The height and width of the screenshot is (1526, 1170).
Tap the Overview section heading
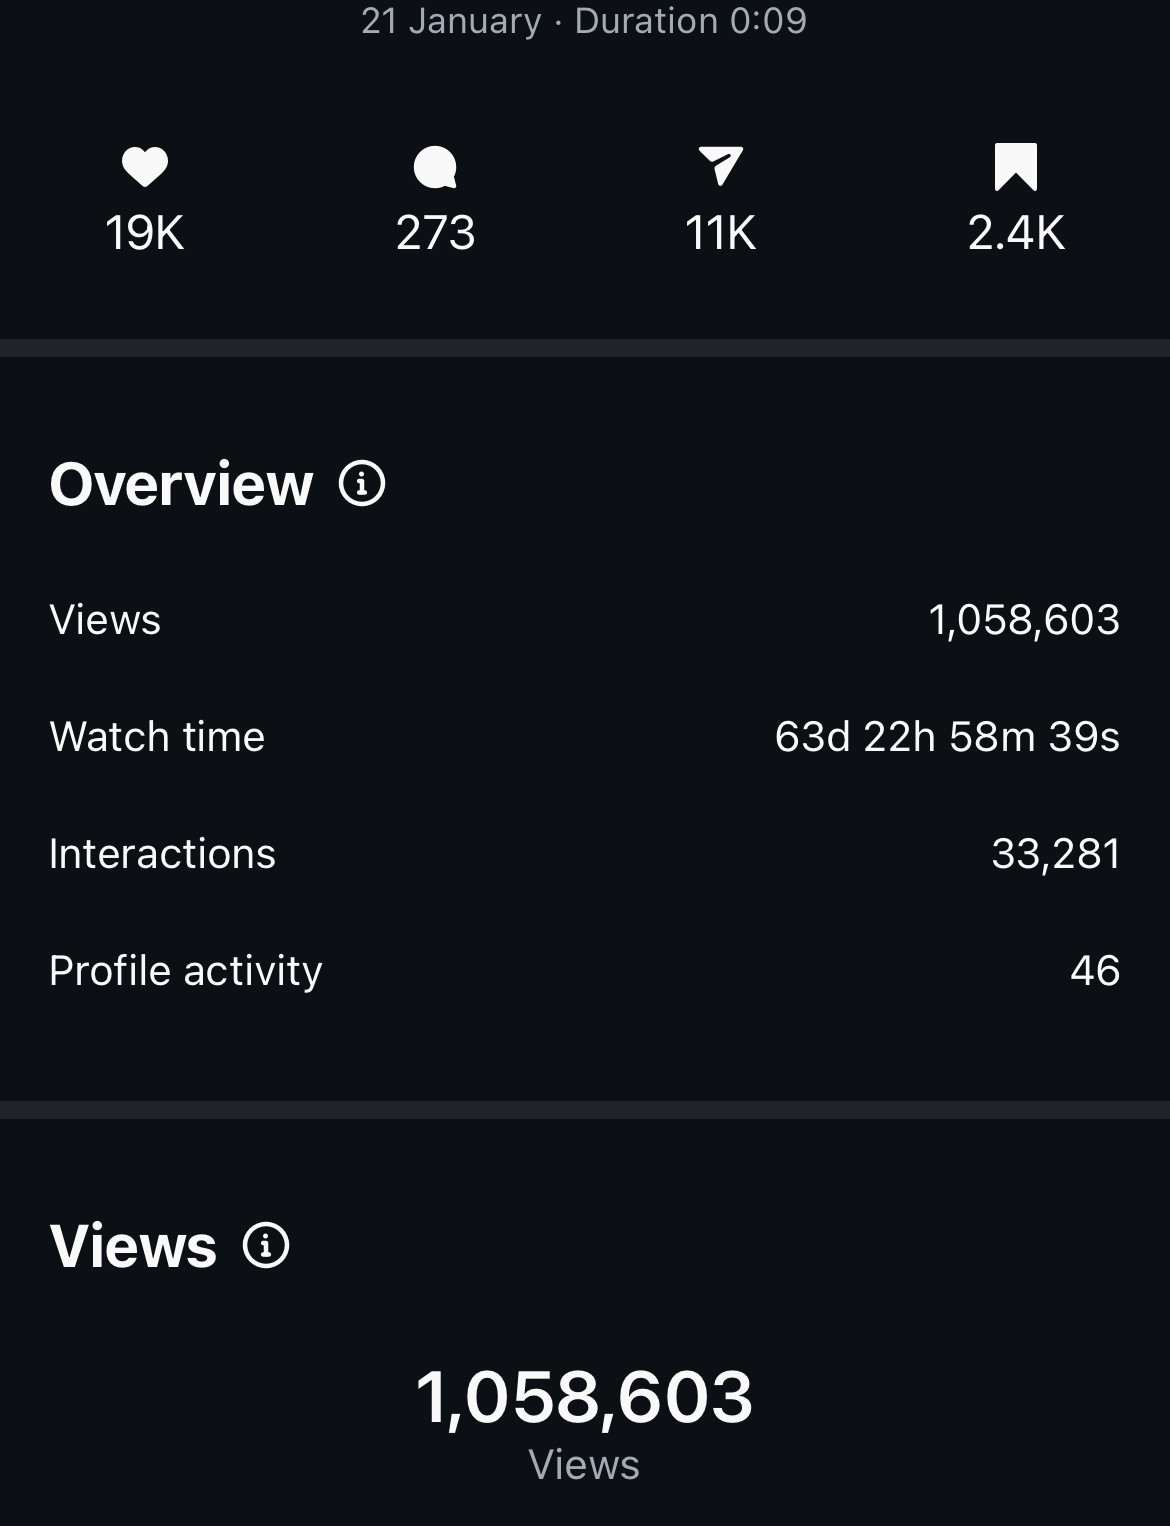181,484
